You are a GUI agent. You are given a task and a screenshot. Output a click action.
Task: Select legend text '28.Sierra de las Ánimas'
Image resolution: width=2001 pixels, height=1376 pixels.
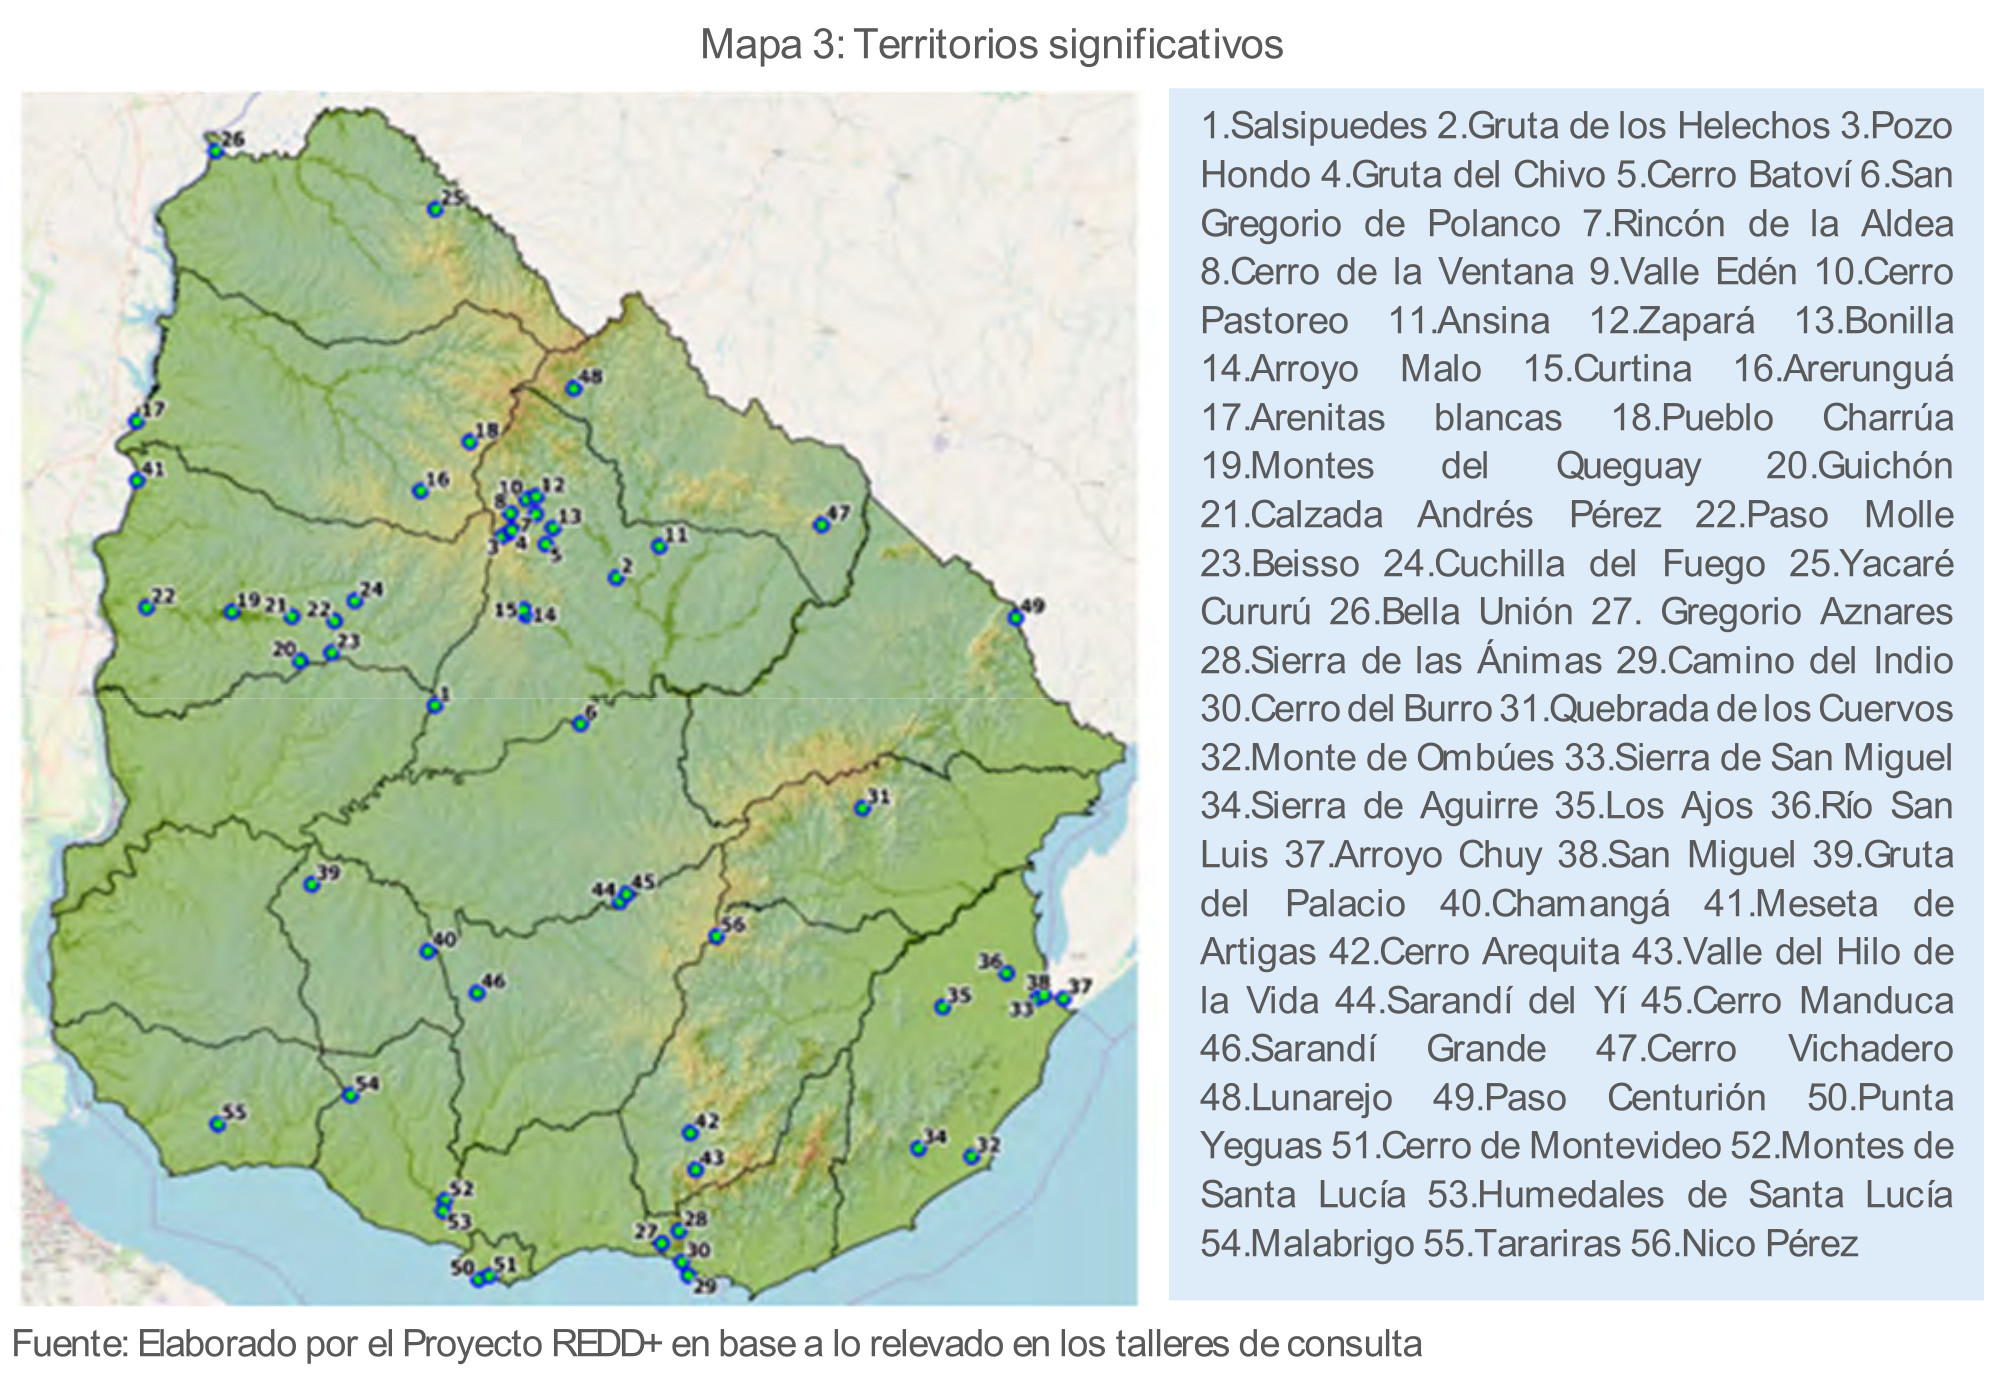[1401, 660]
